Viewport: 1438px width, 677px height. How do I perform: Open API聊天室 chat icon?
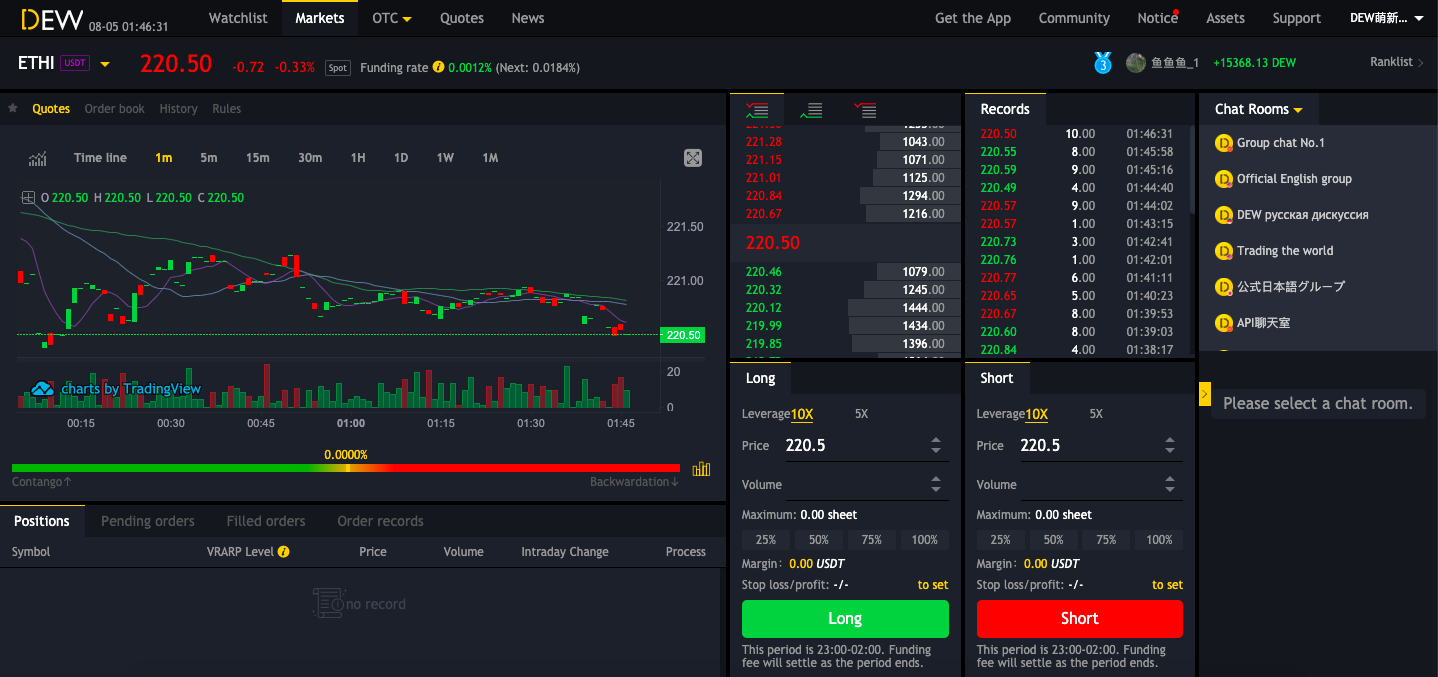coord(1223,323)
